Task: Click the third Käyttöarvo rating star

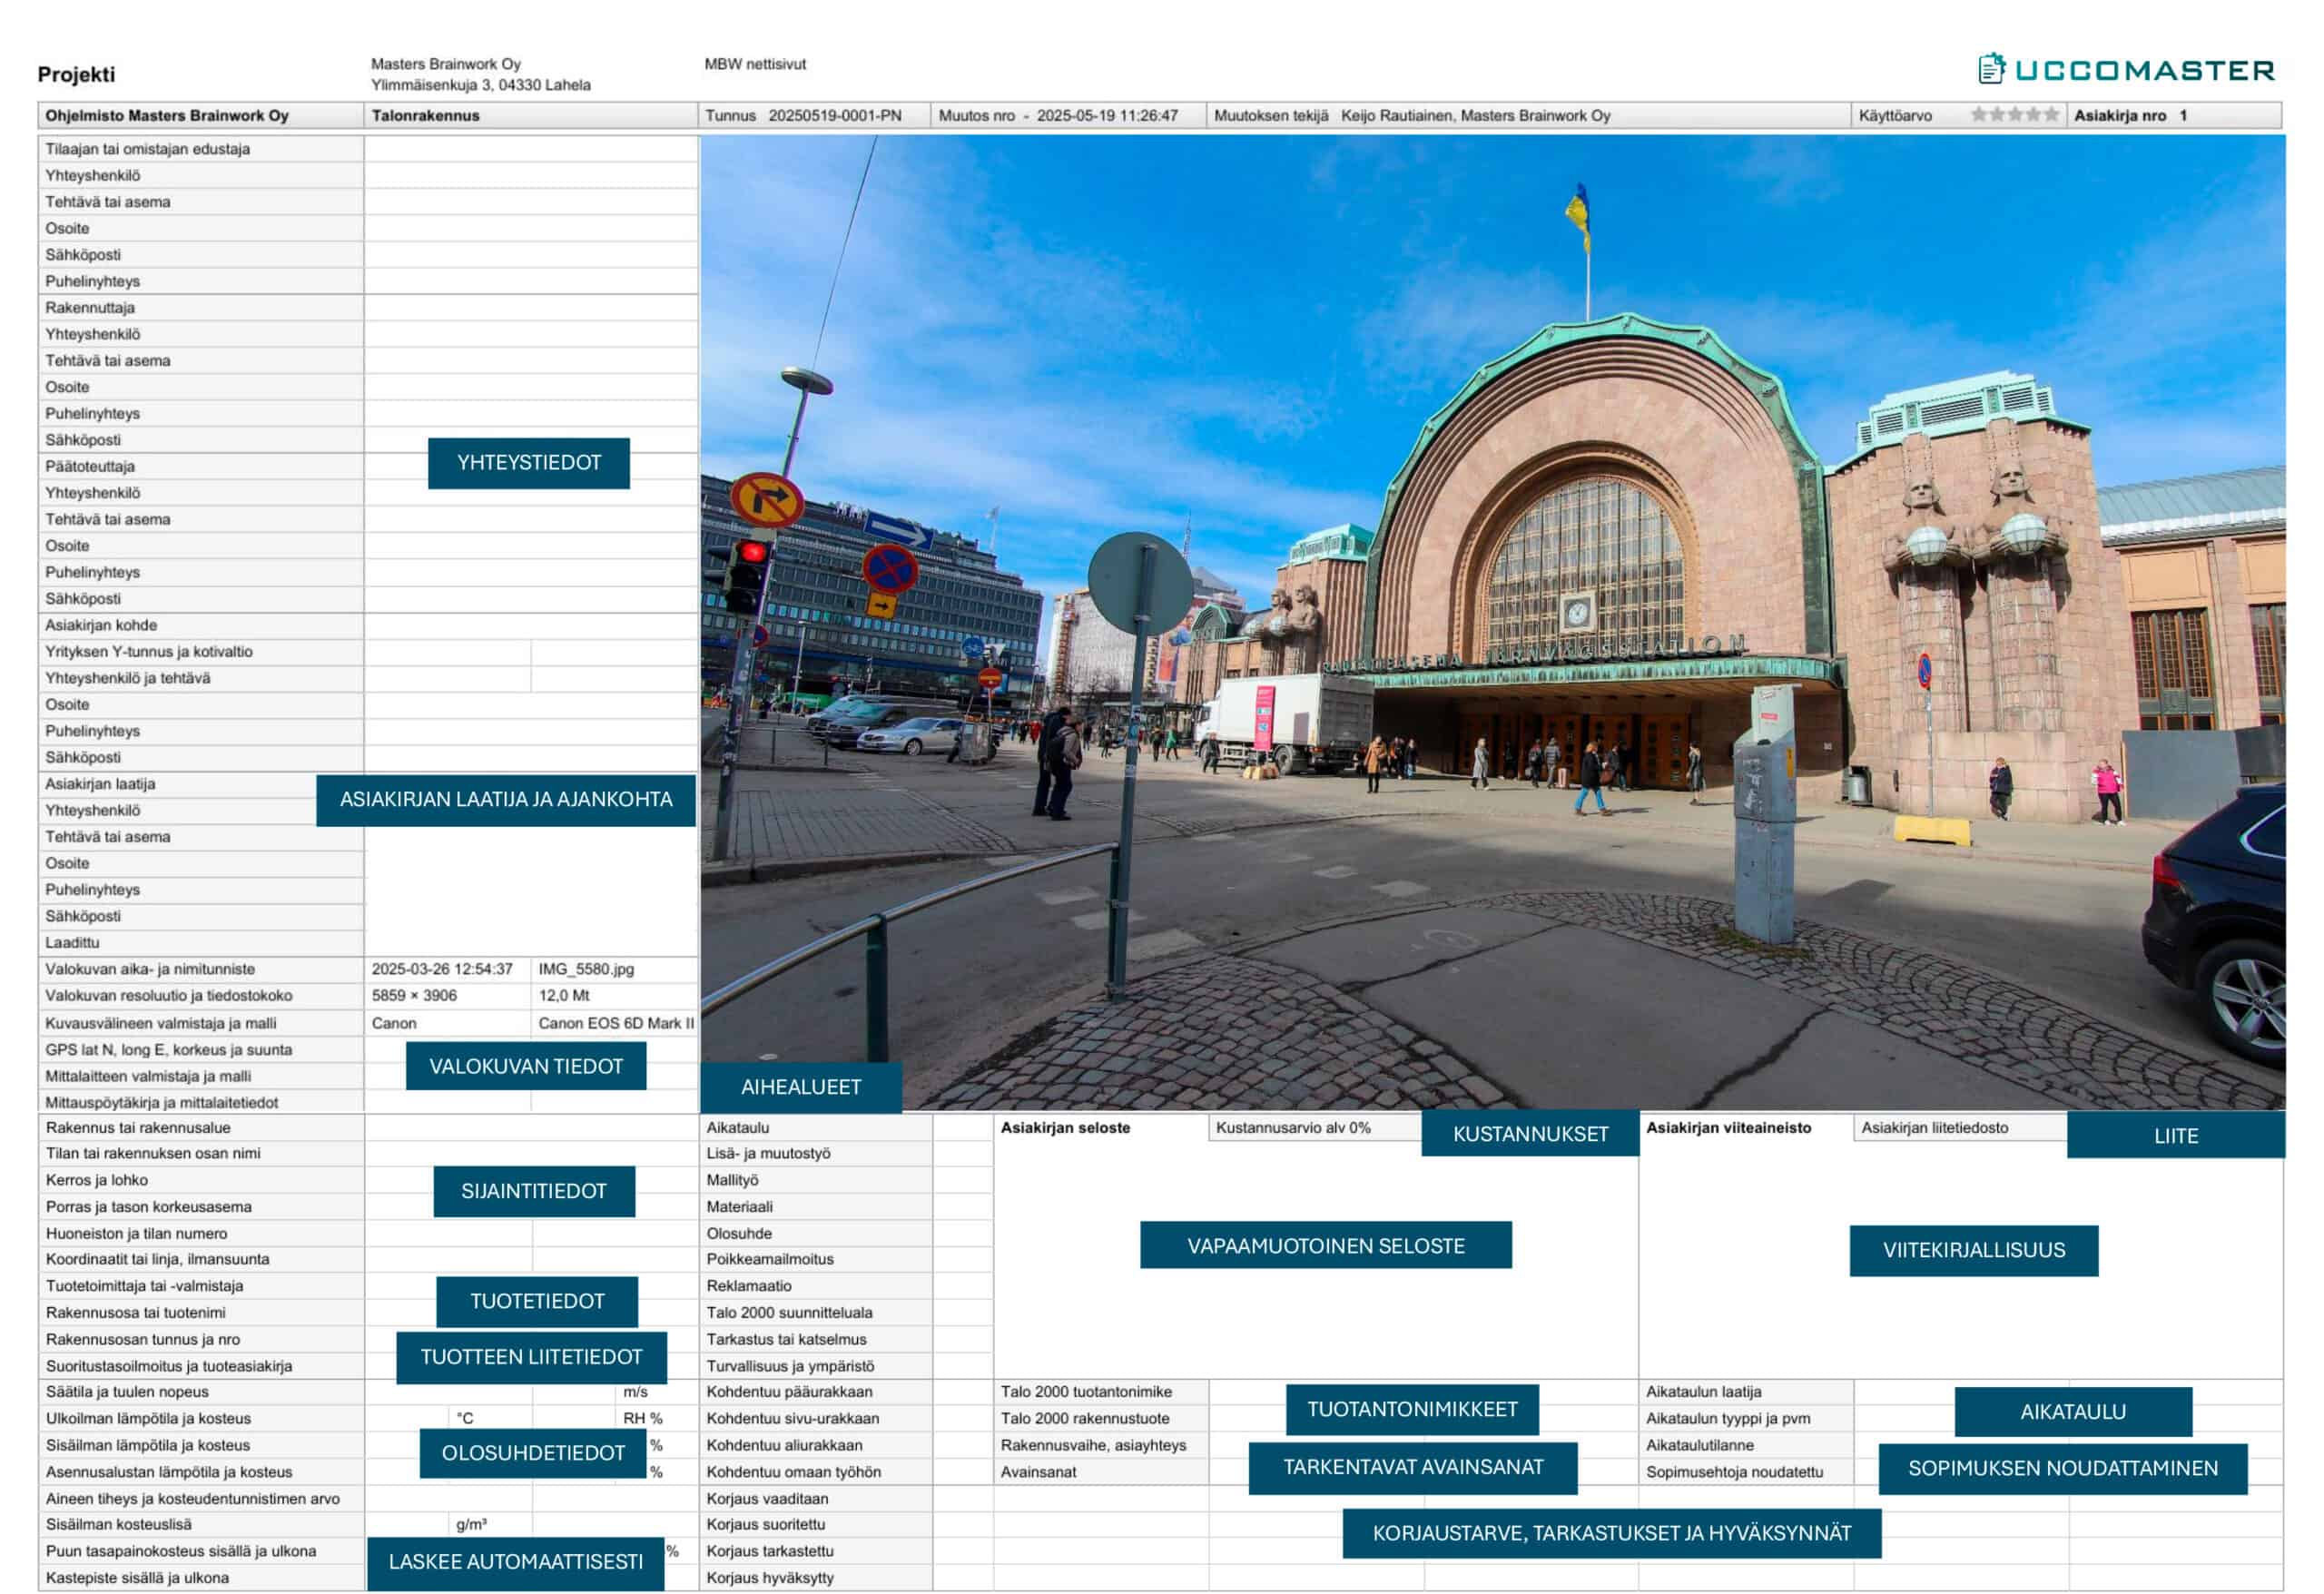Action: click(x=2015, y=115)
